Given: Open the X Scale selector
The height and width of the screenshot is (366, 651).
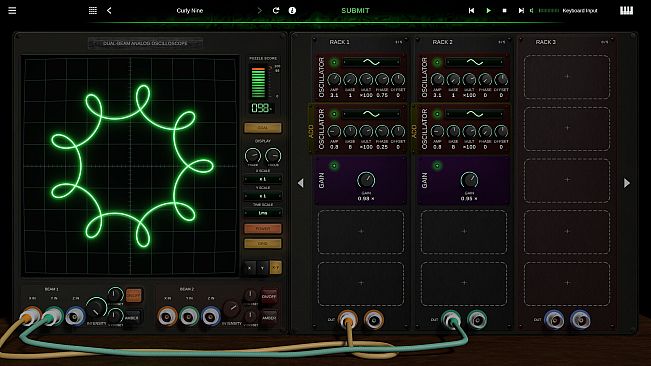Looking at the screenshot, I should pos(263,179).
